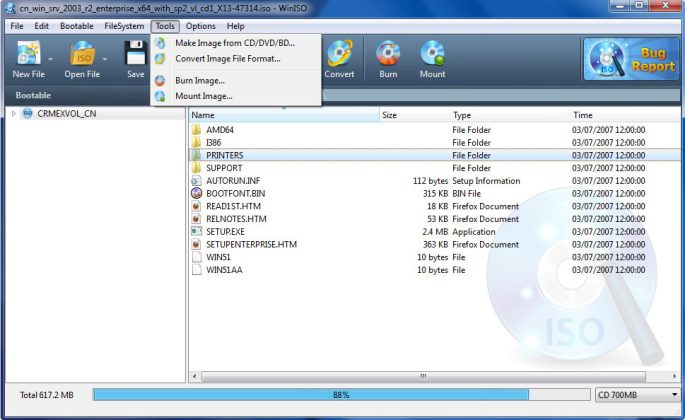Click the BOOTFONT.BIN file icon
685x420 pixels.
[197, 193]
